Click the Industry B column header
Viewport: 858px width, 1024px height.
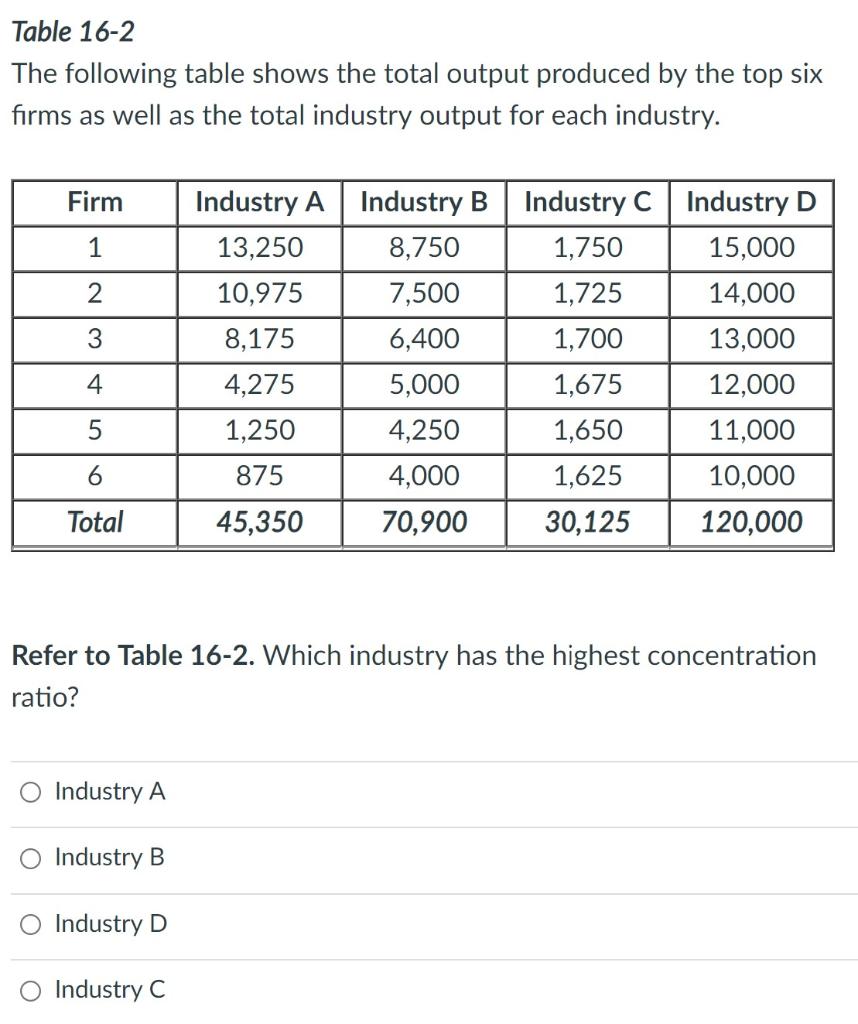tap(425, 203)
